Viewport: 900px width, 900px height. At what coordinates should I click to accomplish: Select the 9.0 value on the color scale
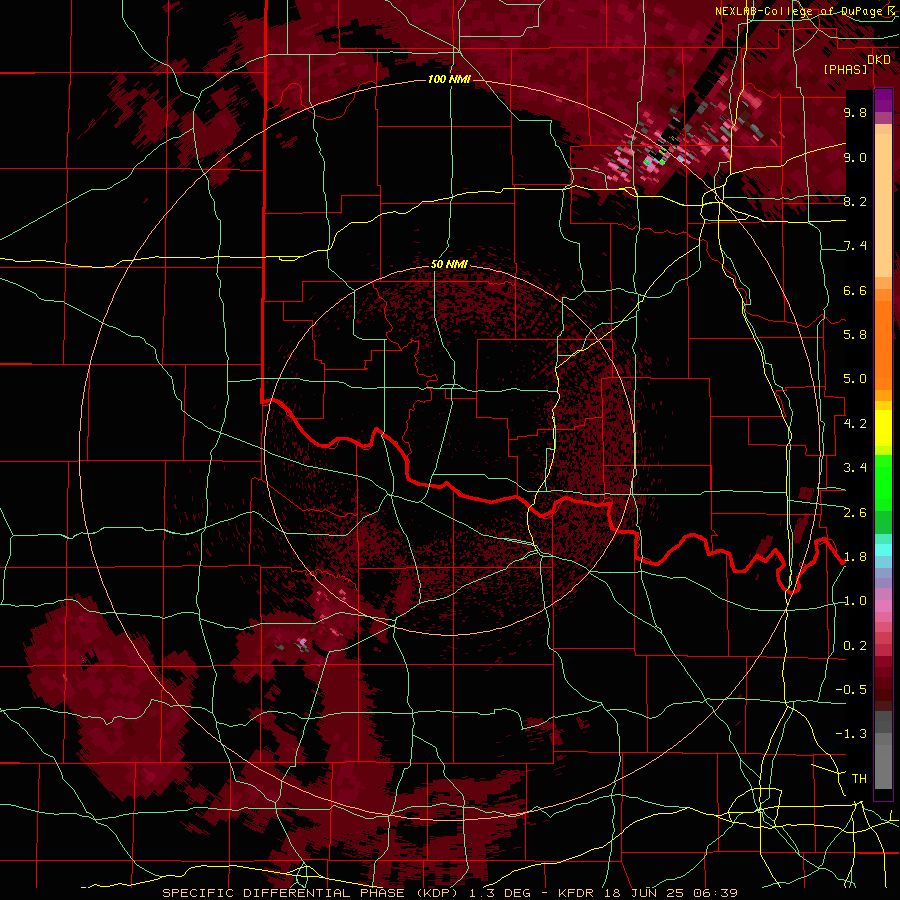pyautogui.click(x=855, y=157)
